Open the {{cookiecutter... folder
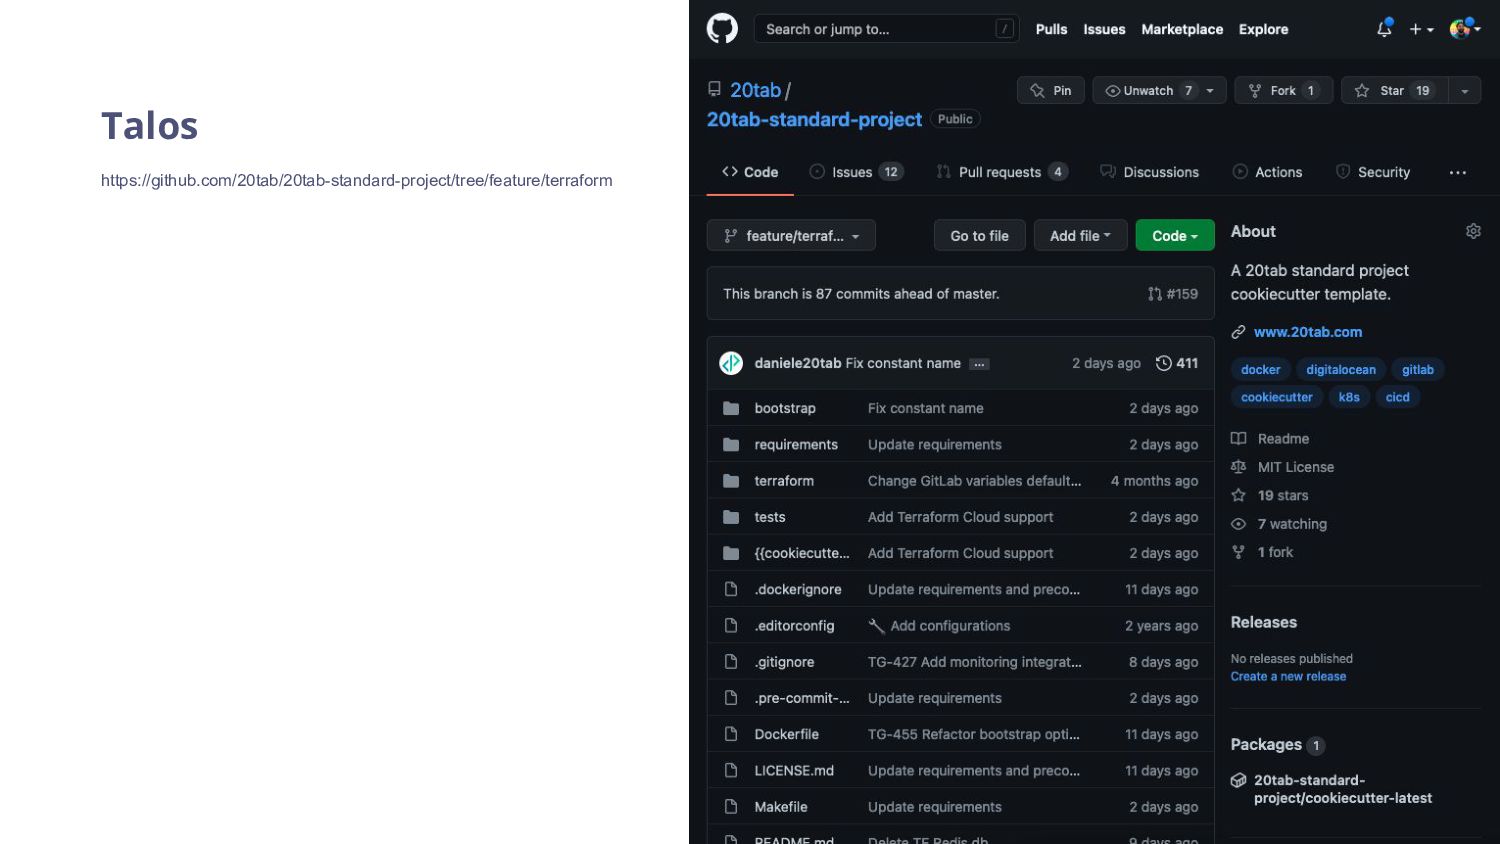 [802, 553]
